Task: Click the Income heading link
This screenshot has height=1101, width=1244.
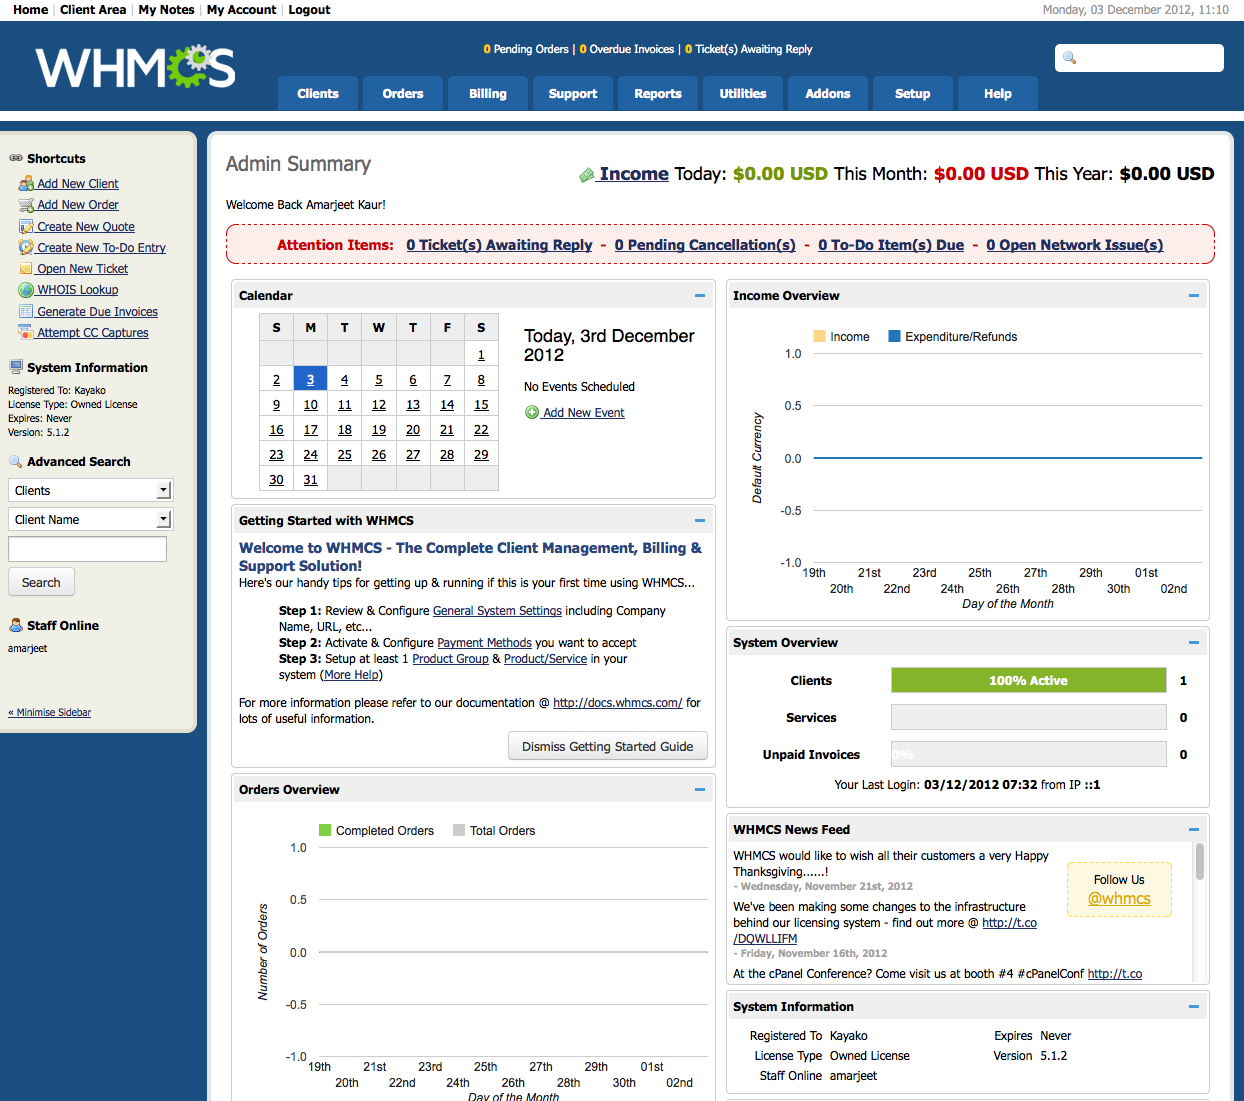Action: (x=634, y=174)
